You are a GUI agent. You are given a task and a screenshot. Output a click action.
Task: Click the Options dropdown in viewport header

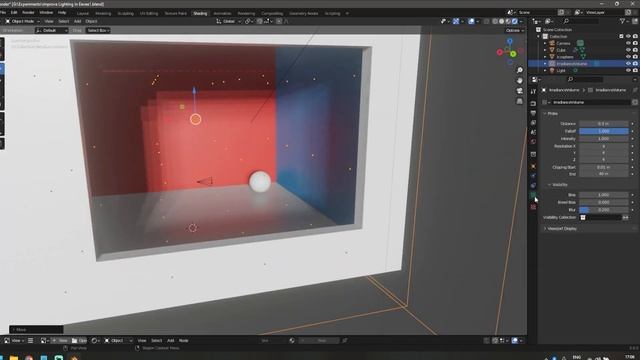coord(515,30)
